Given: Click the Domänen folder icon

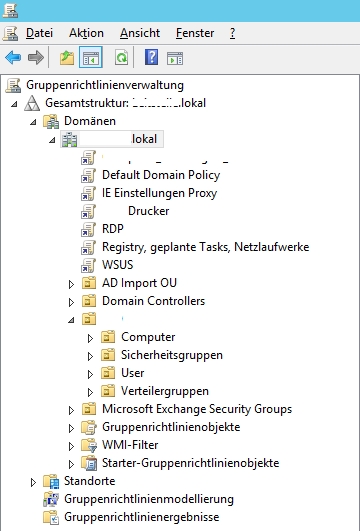Looking at the screenshot, I should pyautogui.click(x=51, y=121).
